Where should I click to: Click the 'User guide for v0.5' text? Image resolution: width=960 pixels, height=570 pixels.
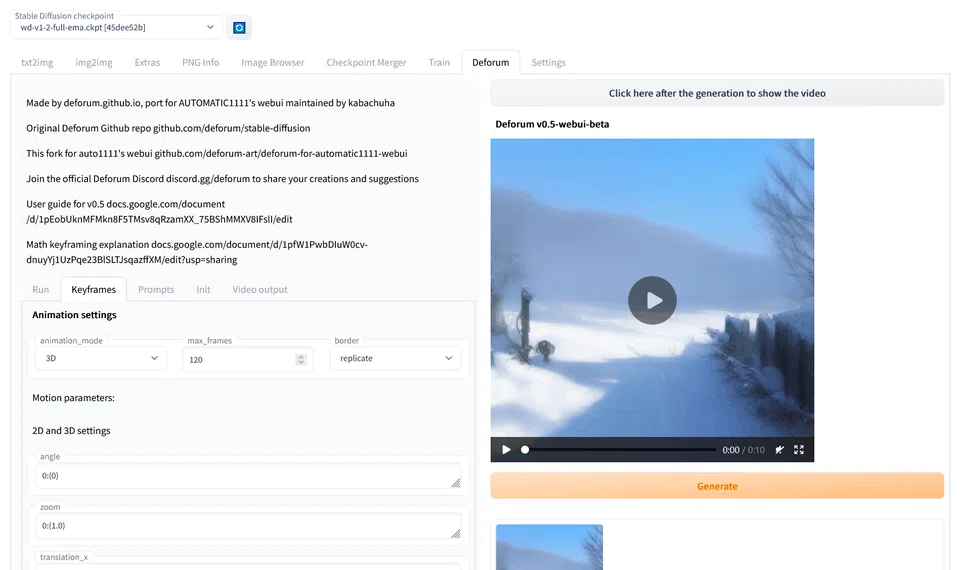pyautogui.click(x=159, y=211)
